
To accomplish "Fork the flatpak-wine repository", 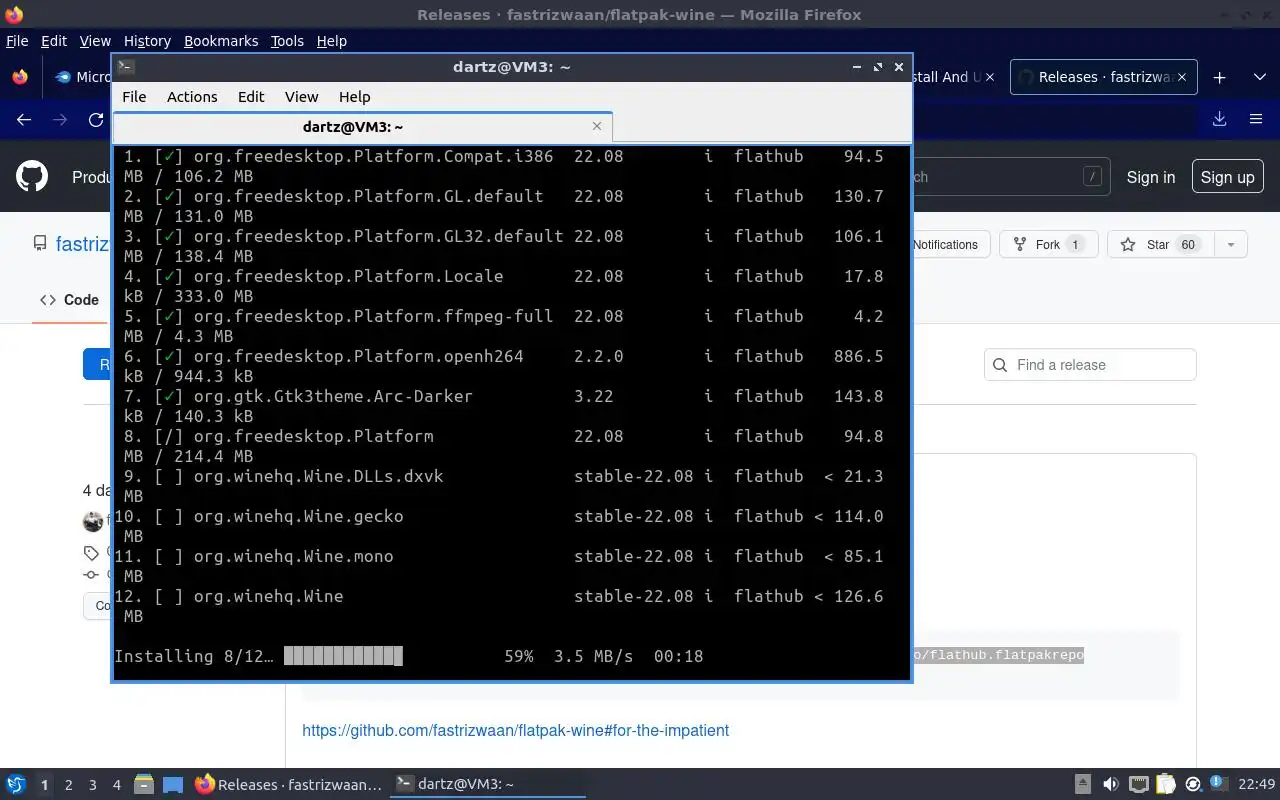I will [1048, 244].
